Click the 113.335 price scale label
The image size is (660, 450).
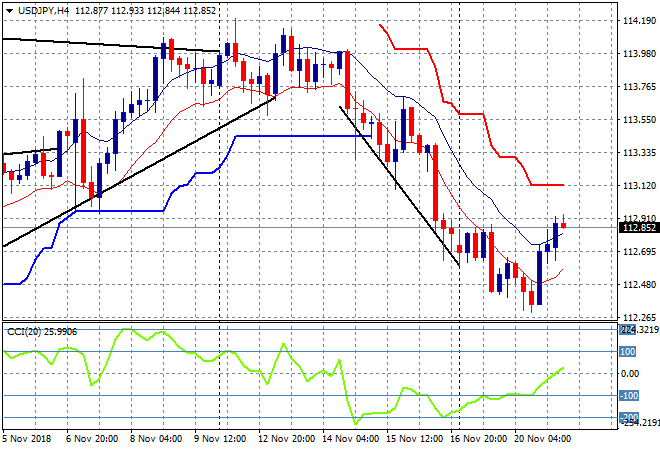coord(639,152)
